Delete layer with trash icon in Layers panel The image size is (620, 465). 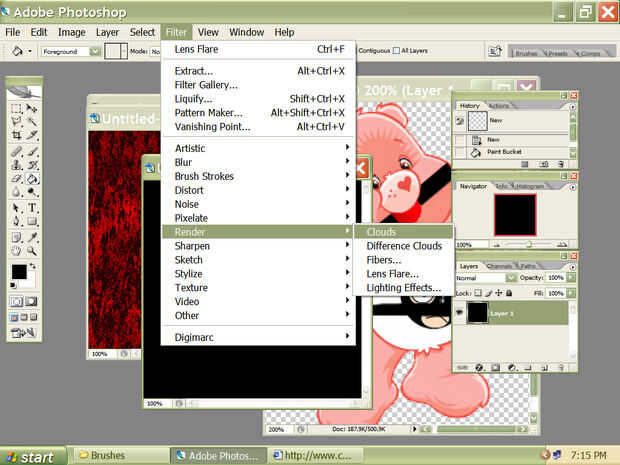pos(561,368)
